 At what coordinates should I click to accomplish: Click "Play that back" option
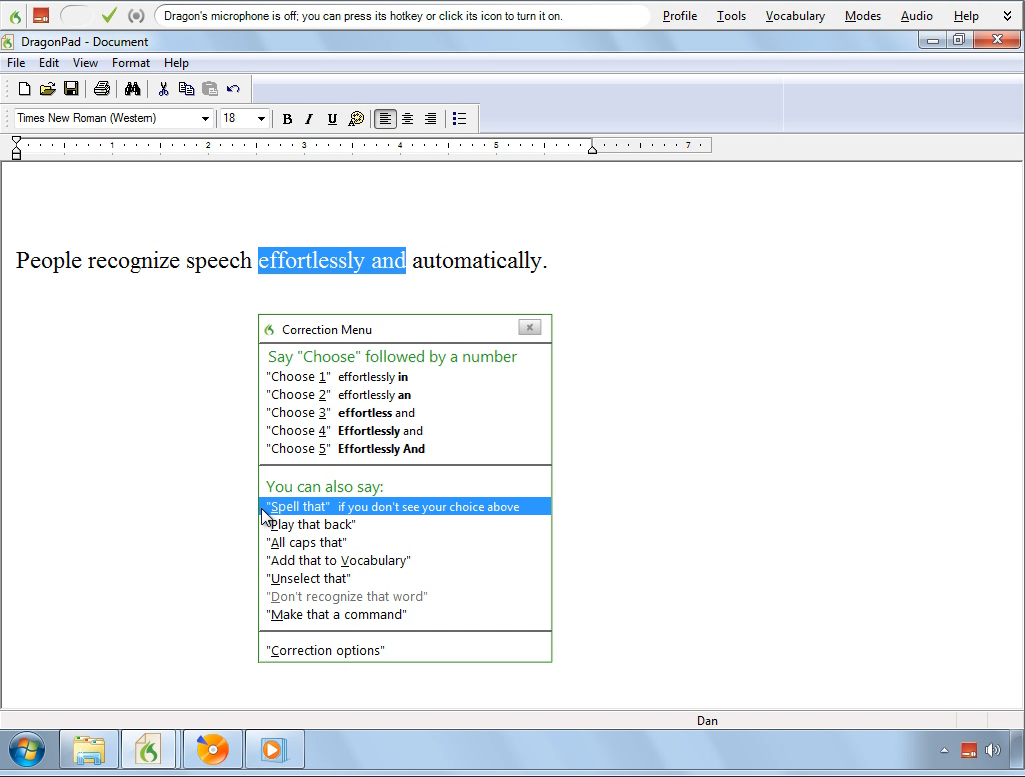(x=405, y=525)
